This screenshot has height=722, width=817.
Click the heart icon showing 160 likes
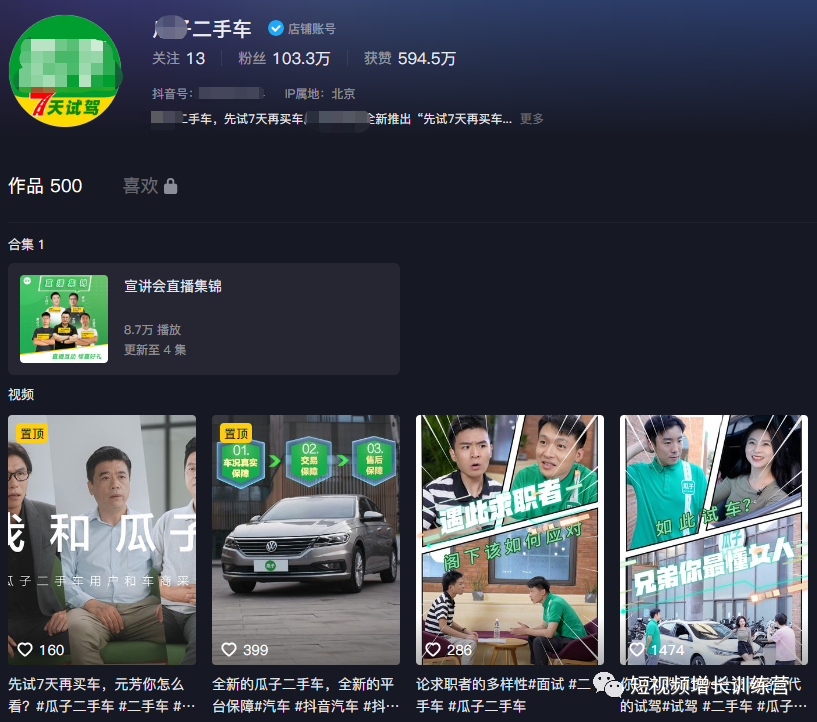[25, 650]
